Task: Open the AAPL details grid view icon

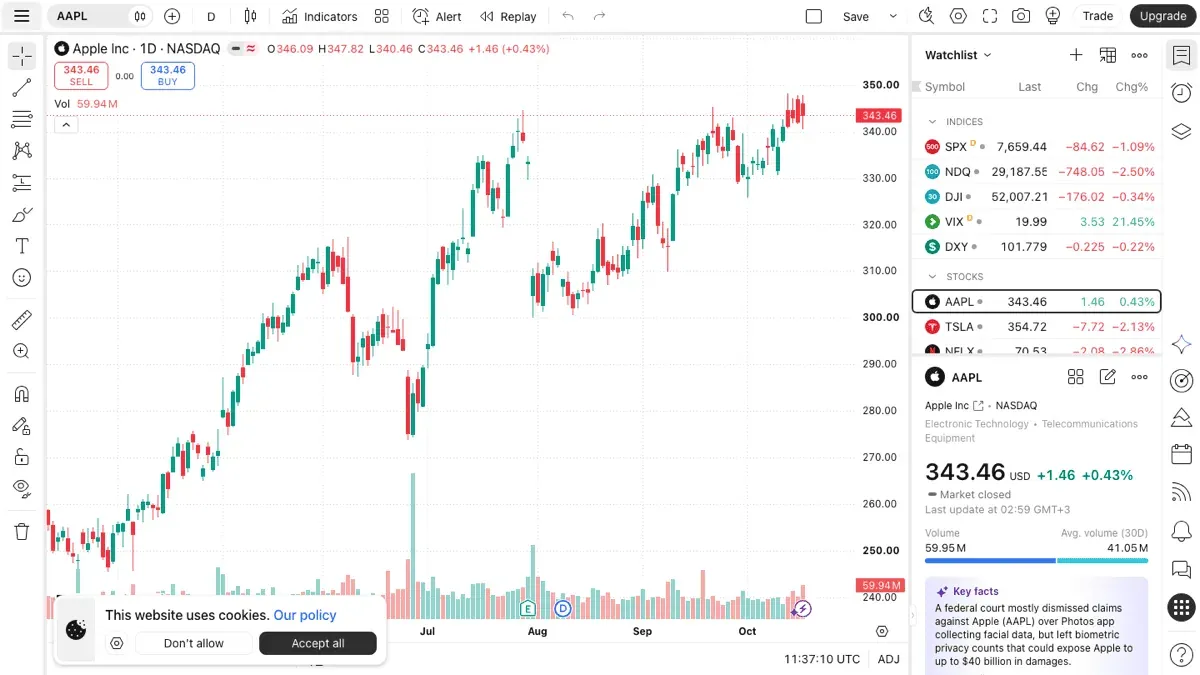Action: [x=1076, y=377]
